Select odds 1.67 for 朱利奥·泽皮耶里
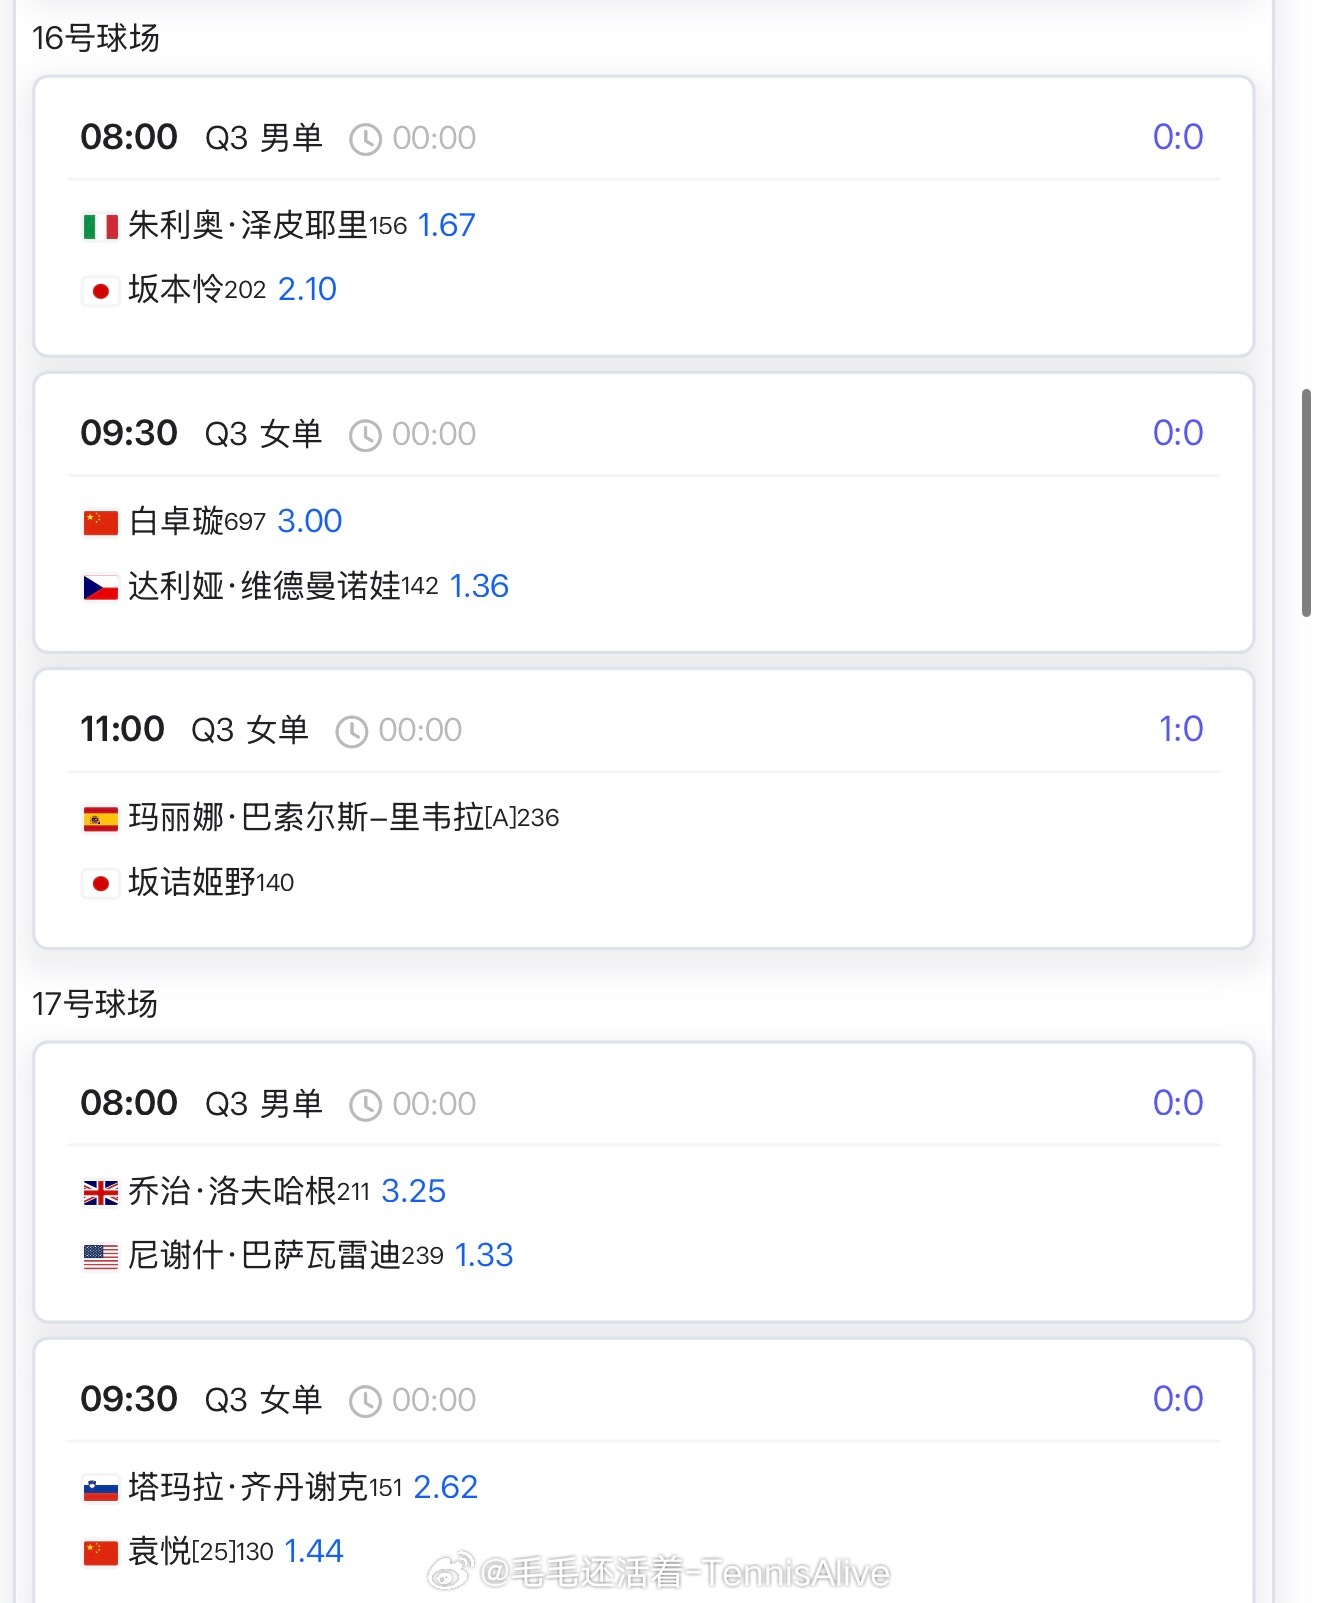Image resolution: width=1320 pixels, height=1603 pixels. pyautogui.click(x=446, y=225)
